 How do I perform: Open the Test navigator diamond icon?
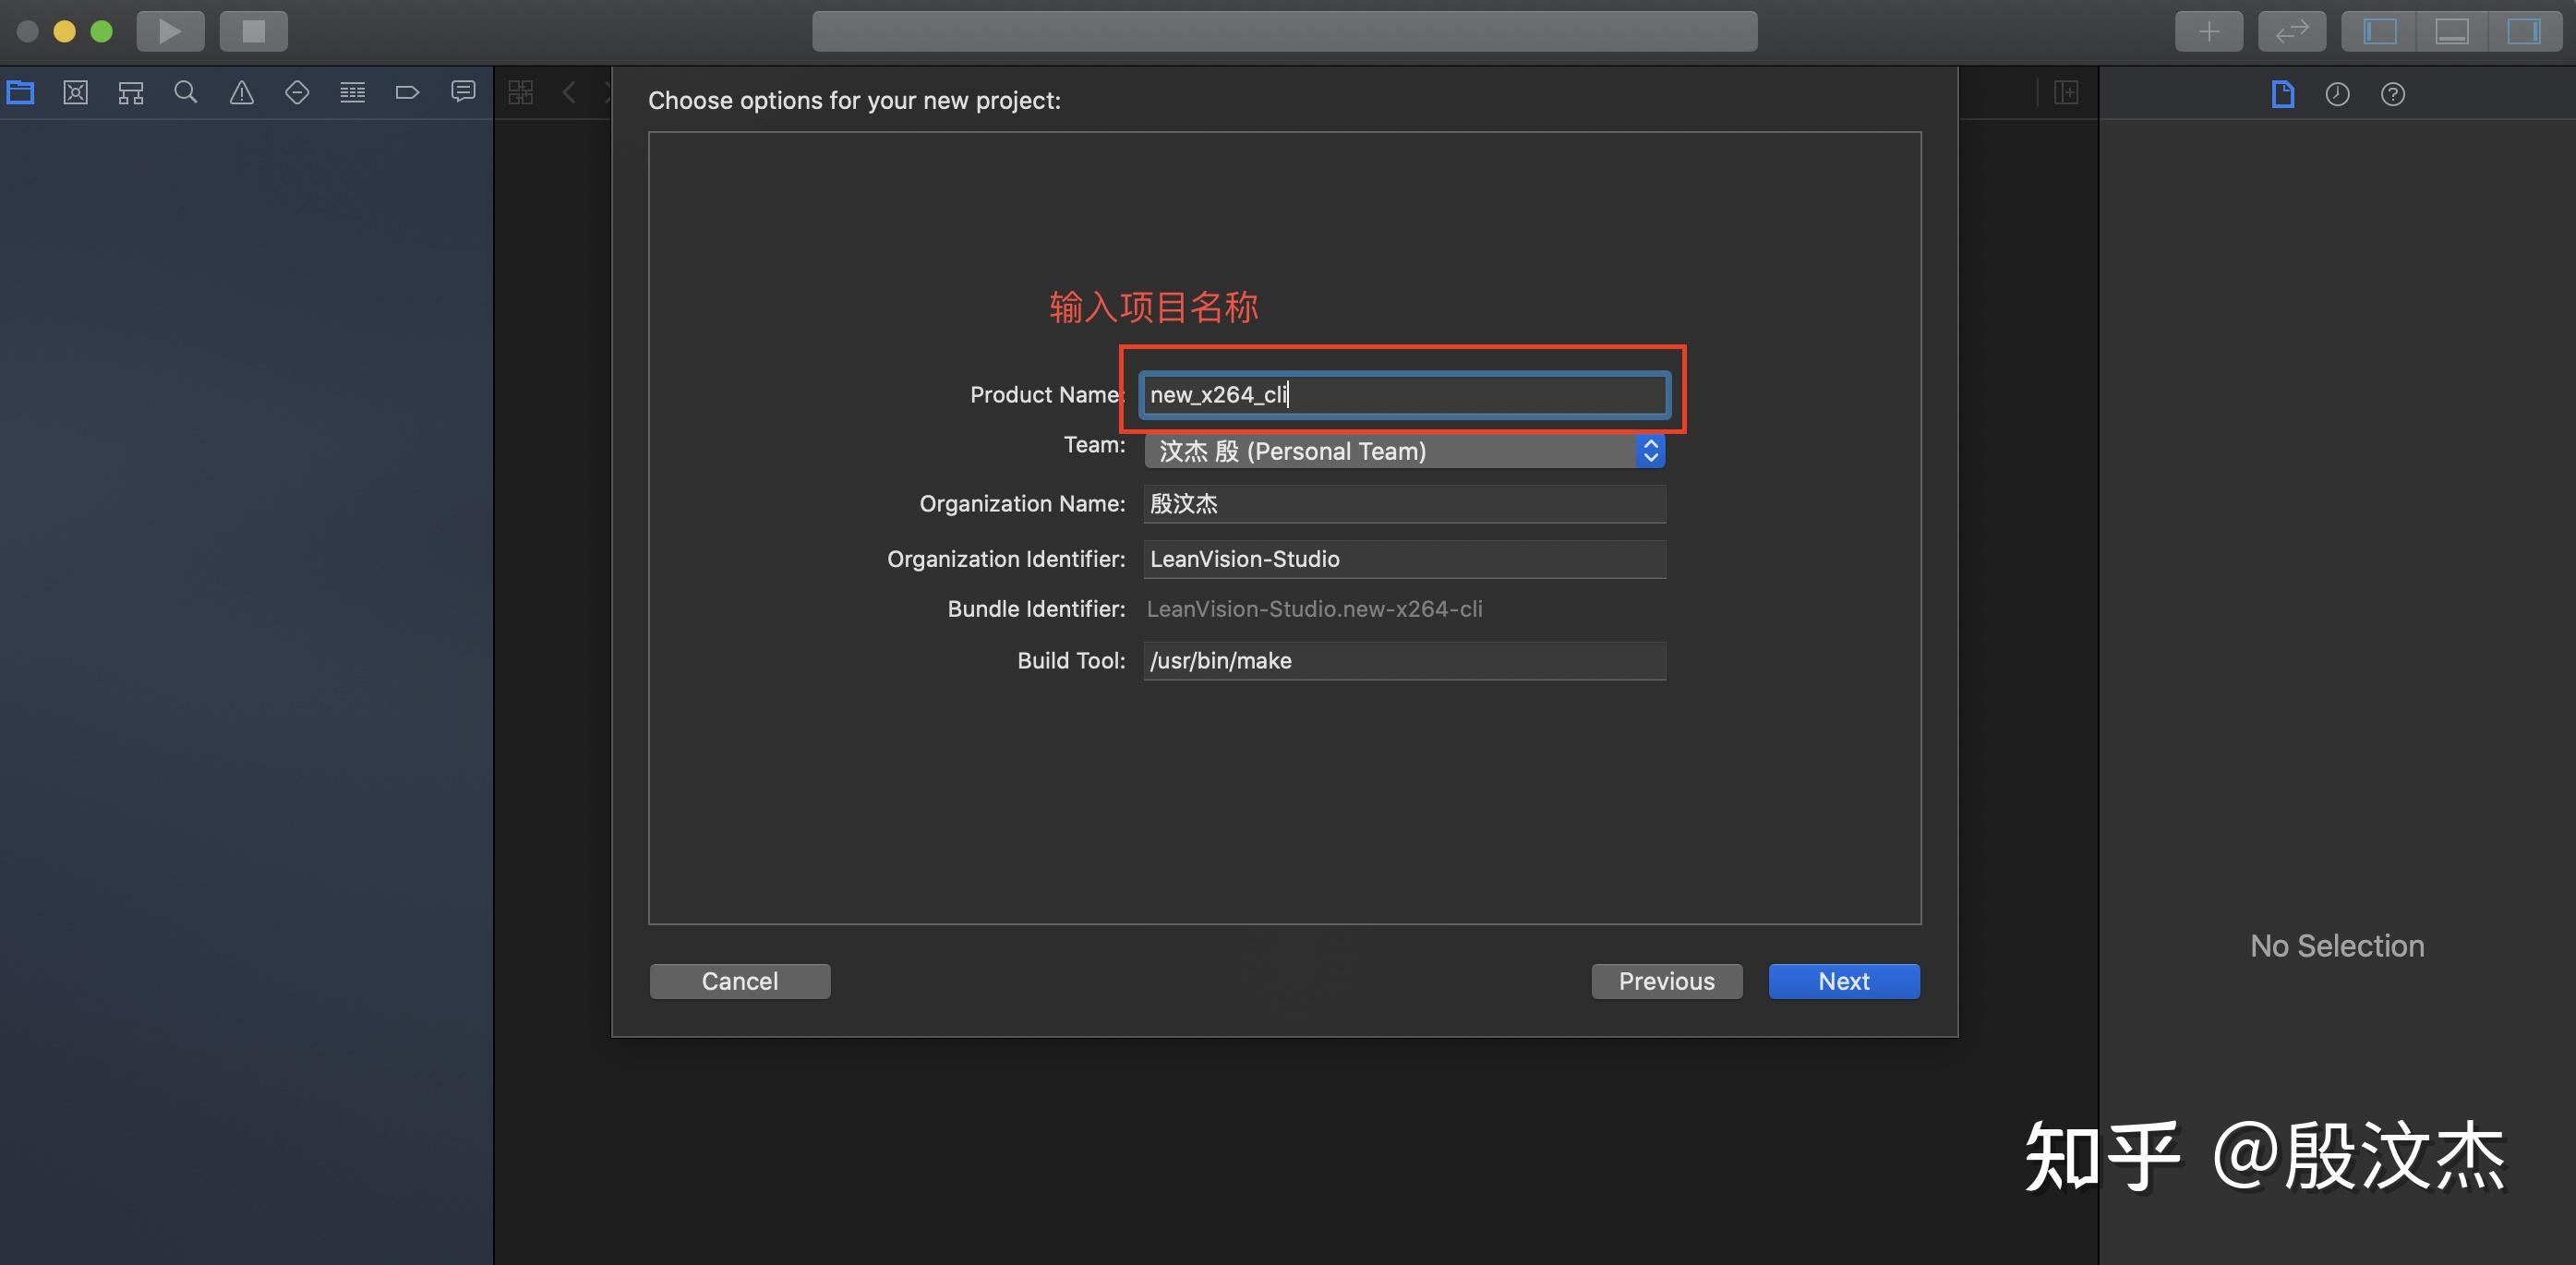click(x=297, y=93)
